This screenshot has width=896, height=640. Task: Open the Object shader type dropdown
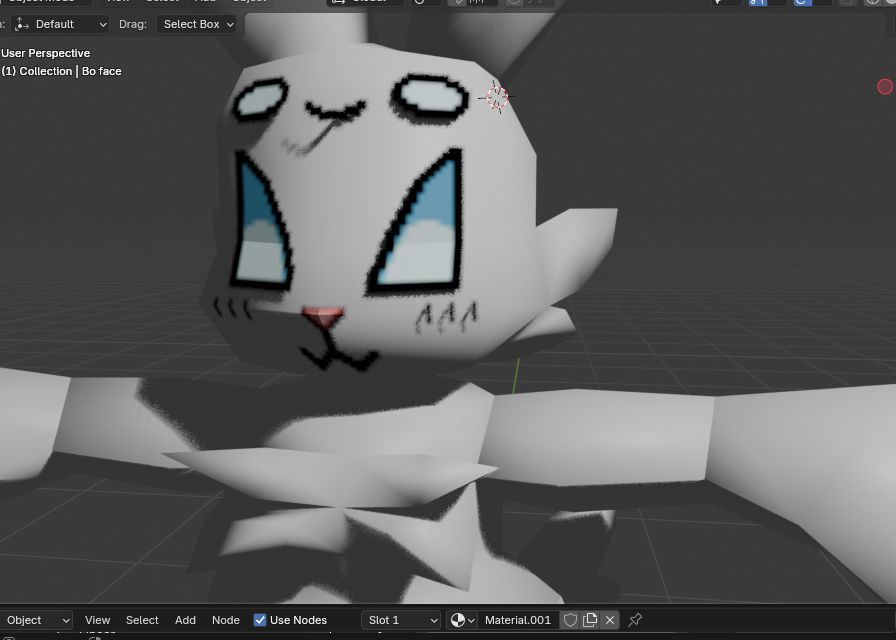pyautogui.click(x=35, y=620)
